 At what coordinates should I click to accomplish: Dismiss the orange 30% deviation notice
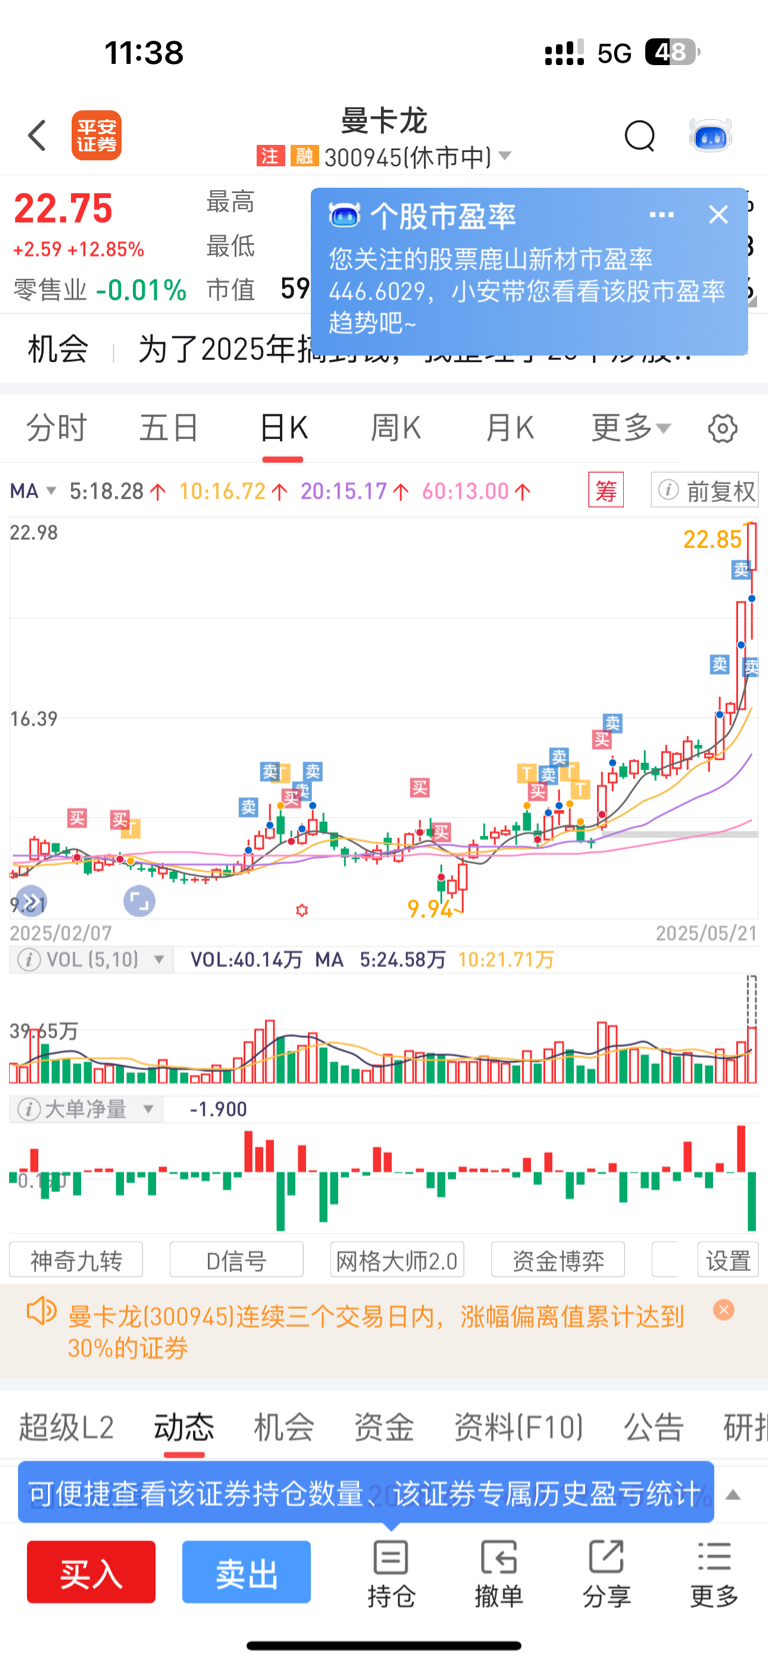pyautogui.click(x=724, y=1310)
